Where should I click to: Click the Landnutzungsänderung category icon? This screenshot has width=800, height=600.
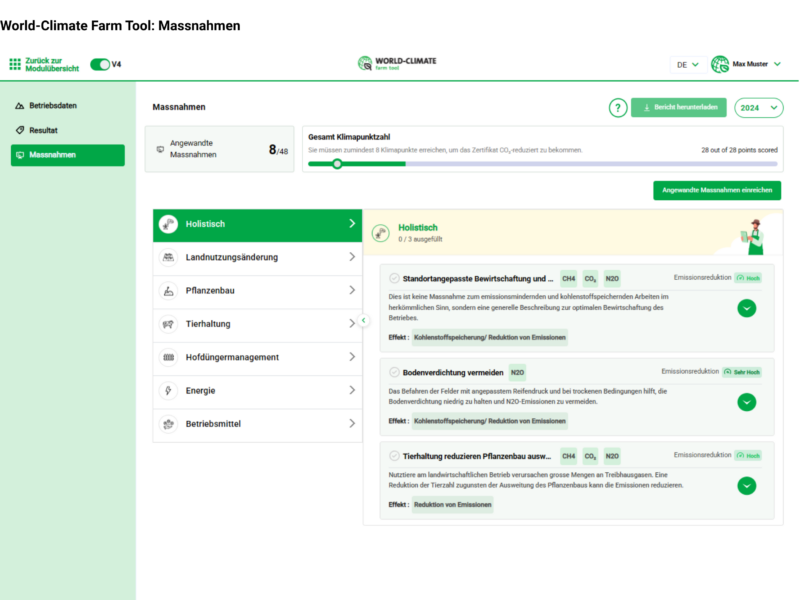tap(168, 257)
